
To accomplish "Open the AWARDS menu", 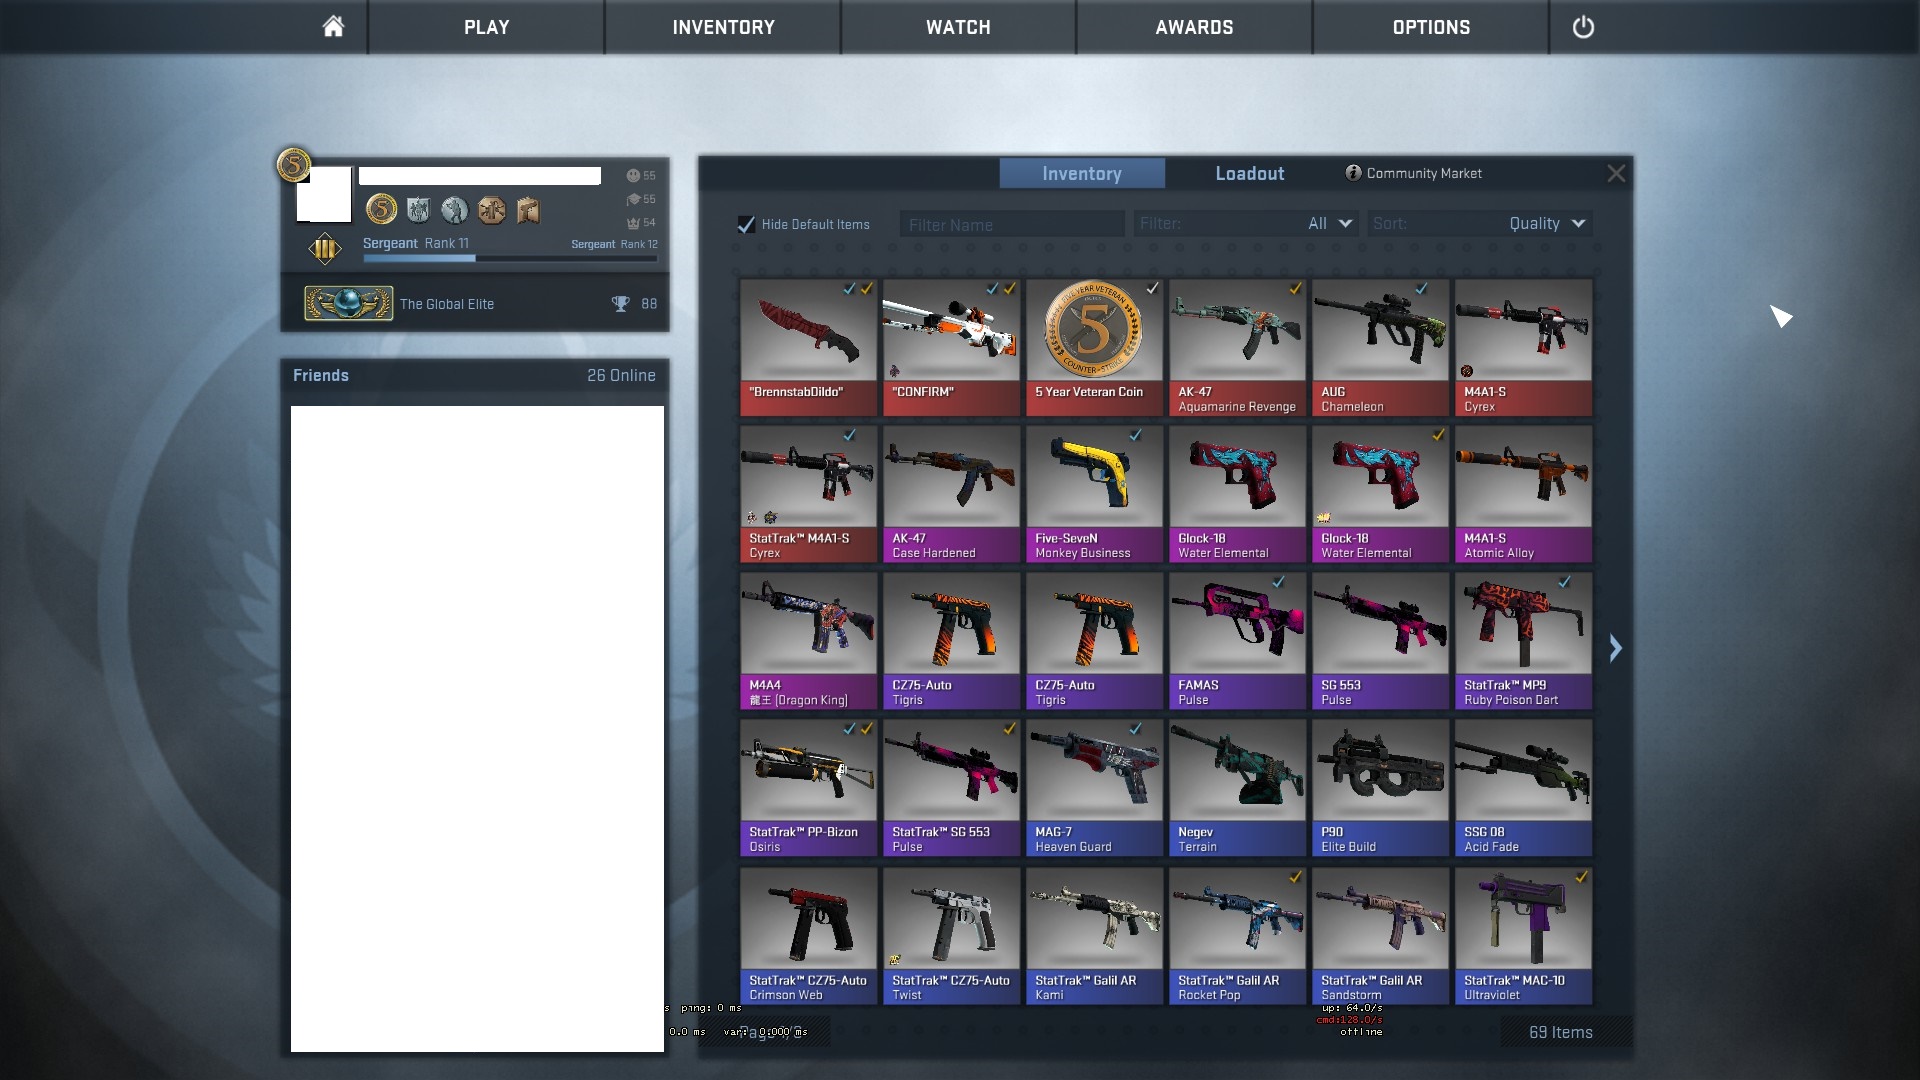I will coord(1194,27).
